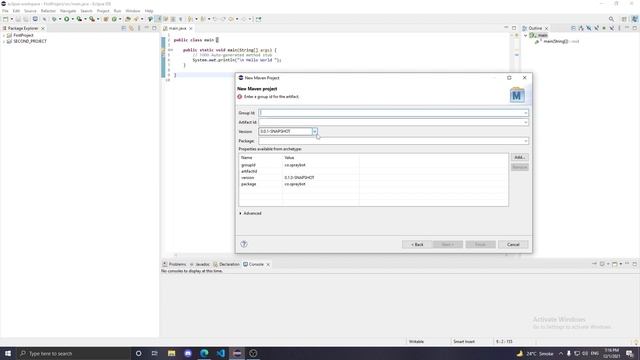The image size is (640, 360).
Task: Click the Artifact Id input field
Action: [393, 122]
